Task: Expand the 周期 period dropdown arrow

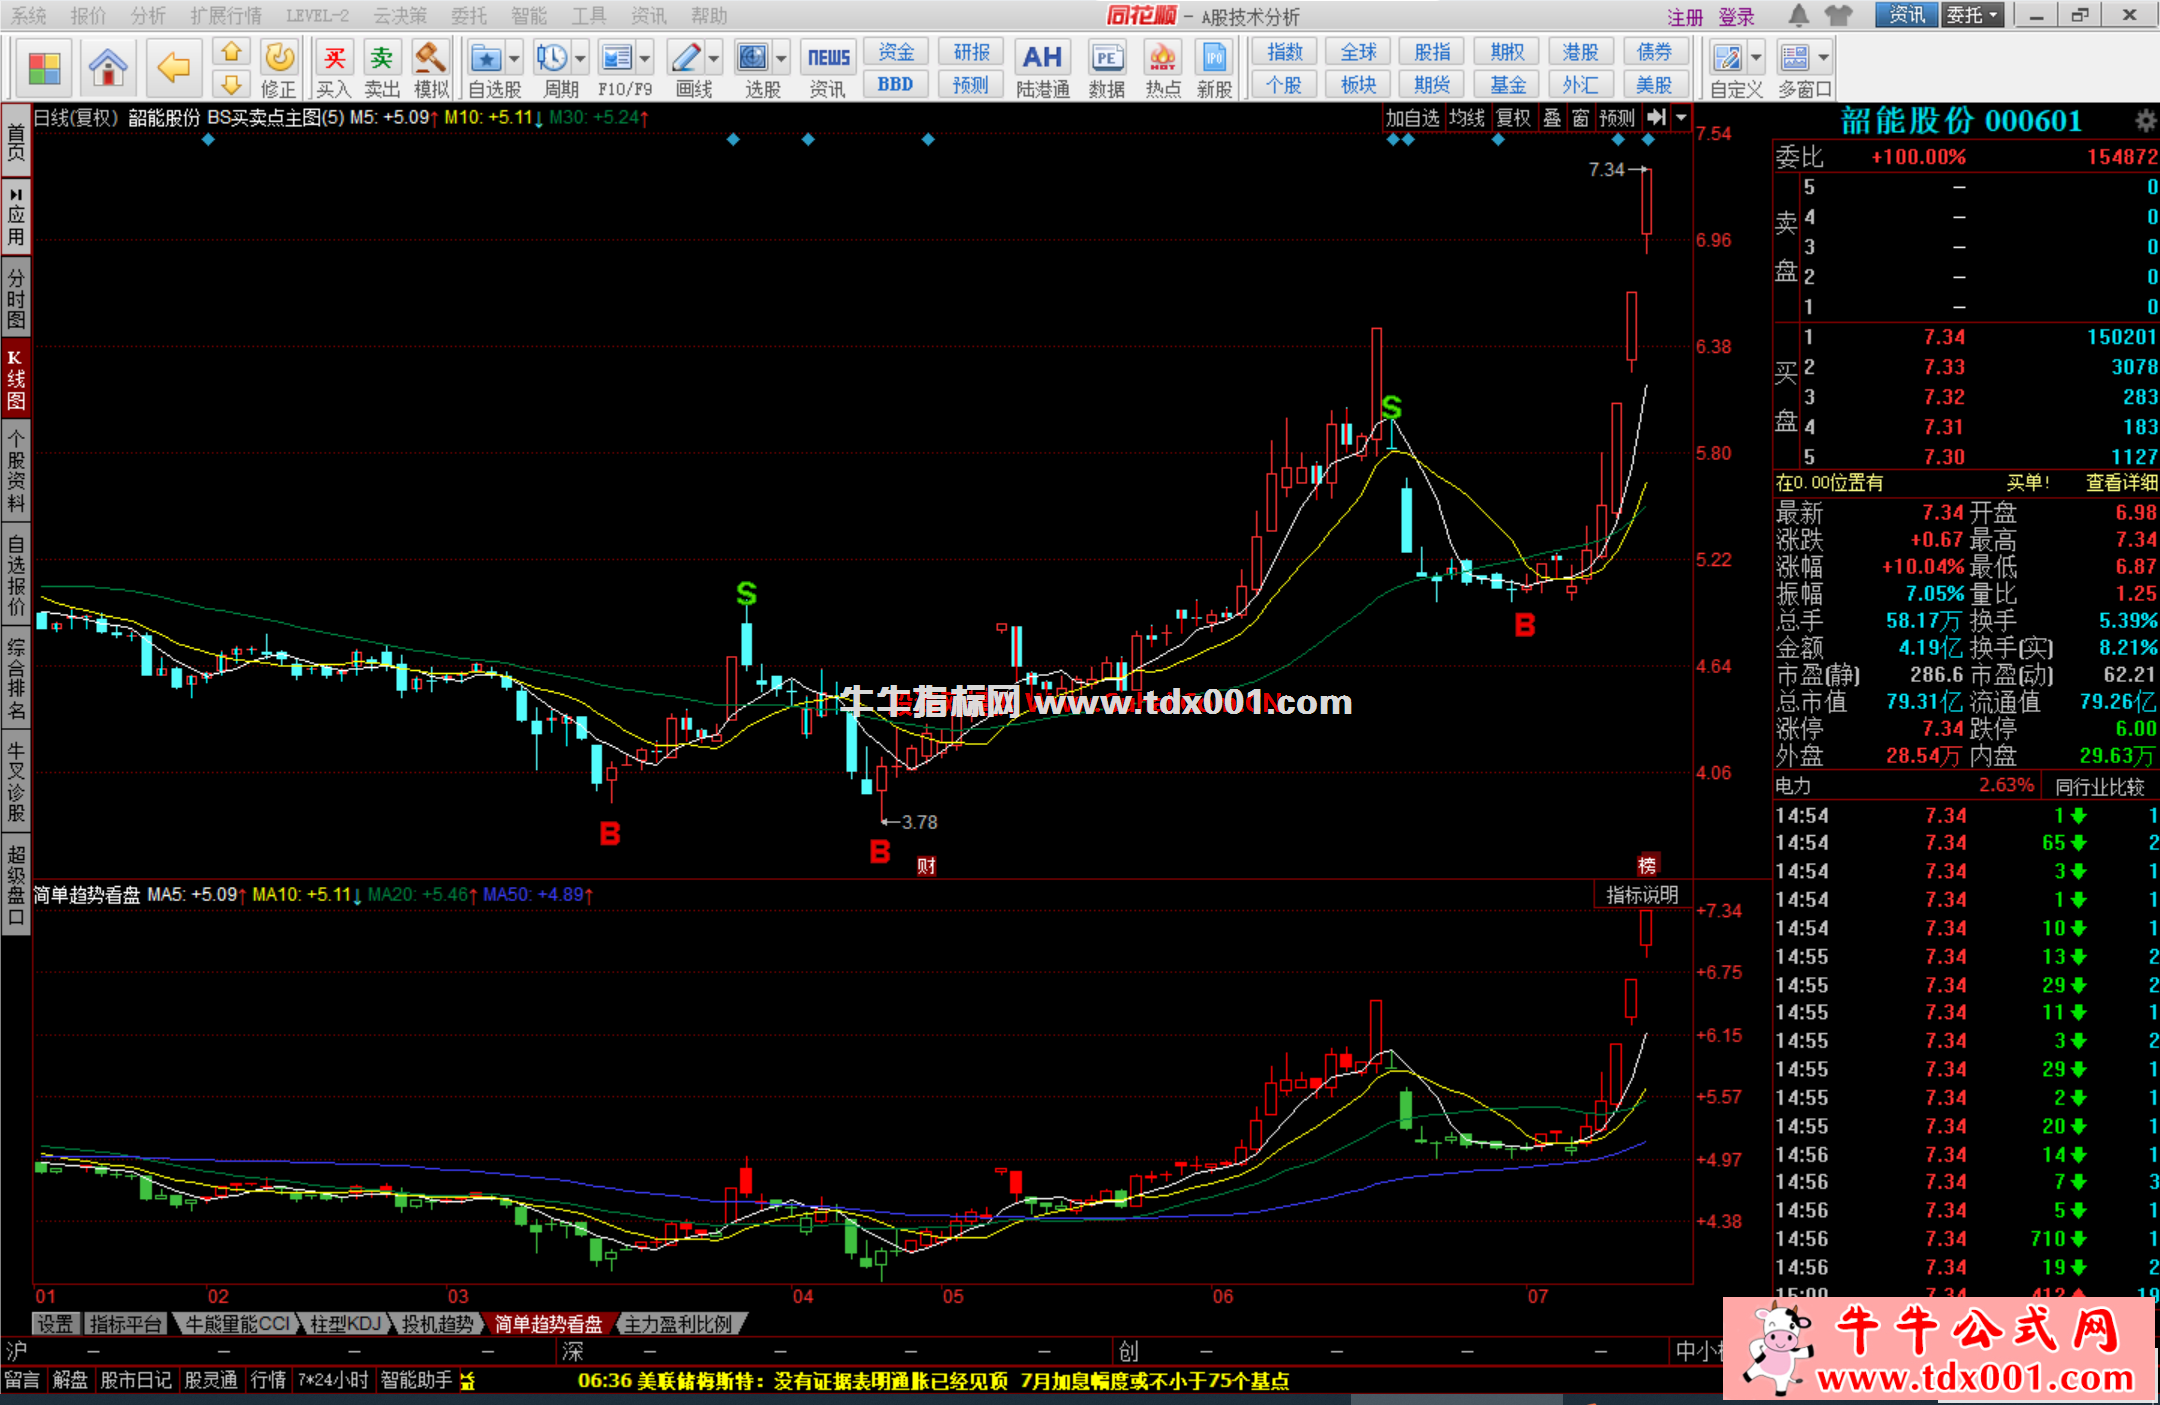Action: 580,58
